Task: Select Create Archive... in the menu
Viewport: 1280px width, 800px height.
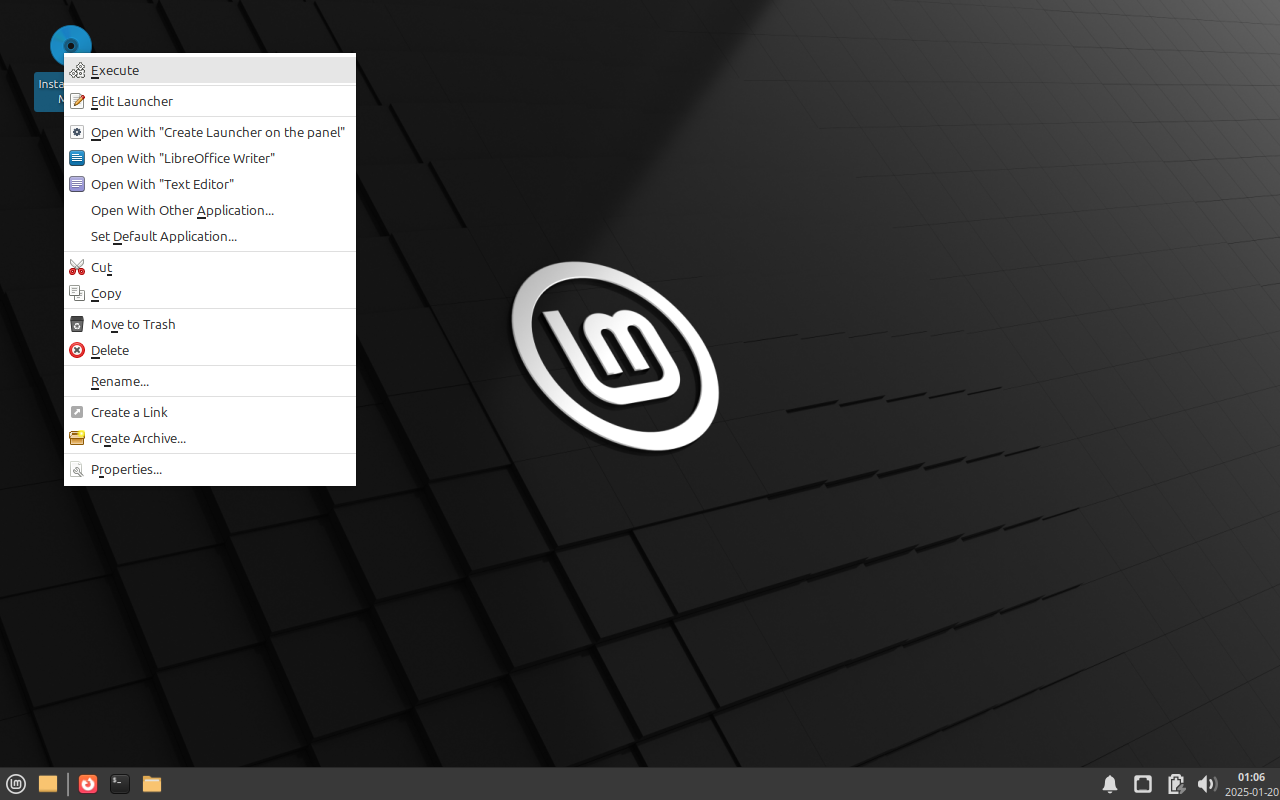Action: [x=210, y=438]
